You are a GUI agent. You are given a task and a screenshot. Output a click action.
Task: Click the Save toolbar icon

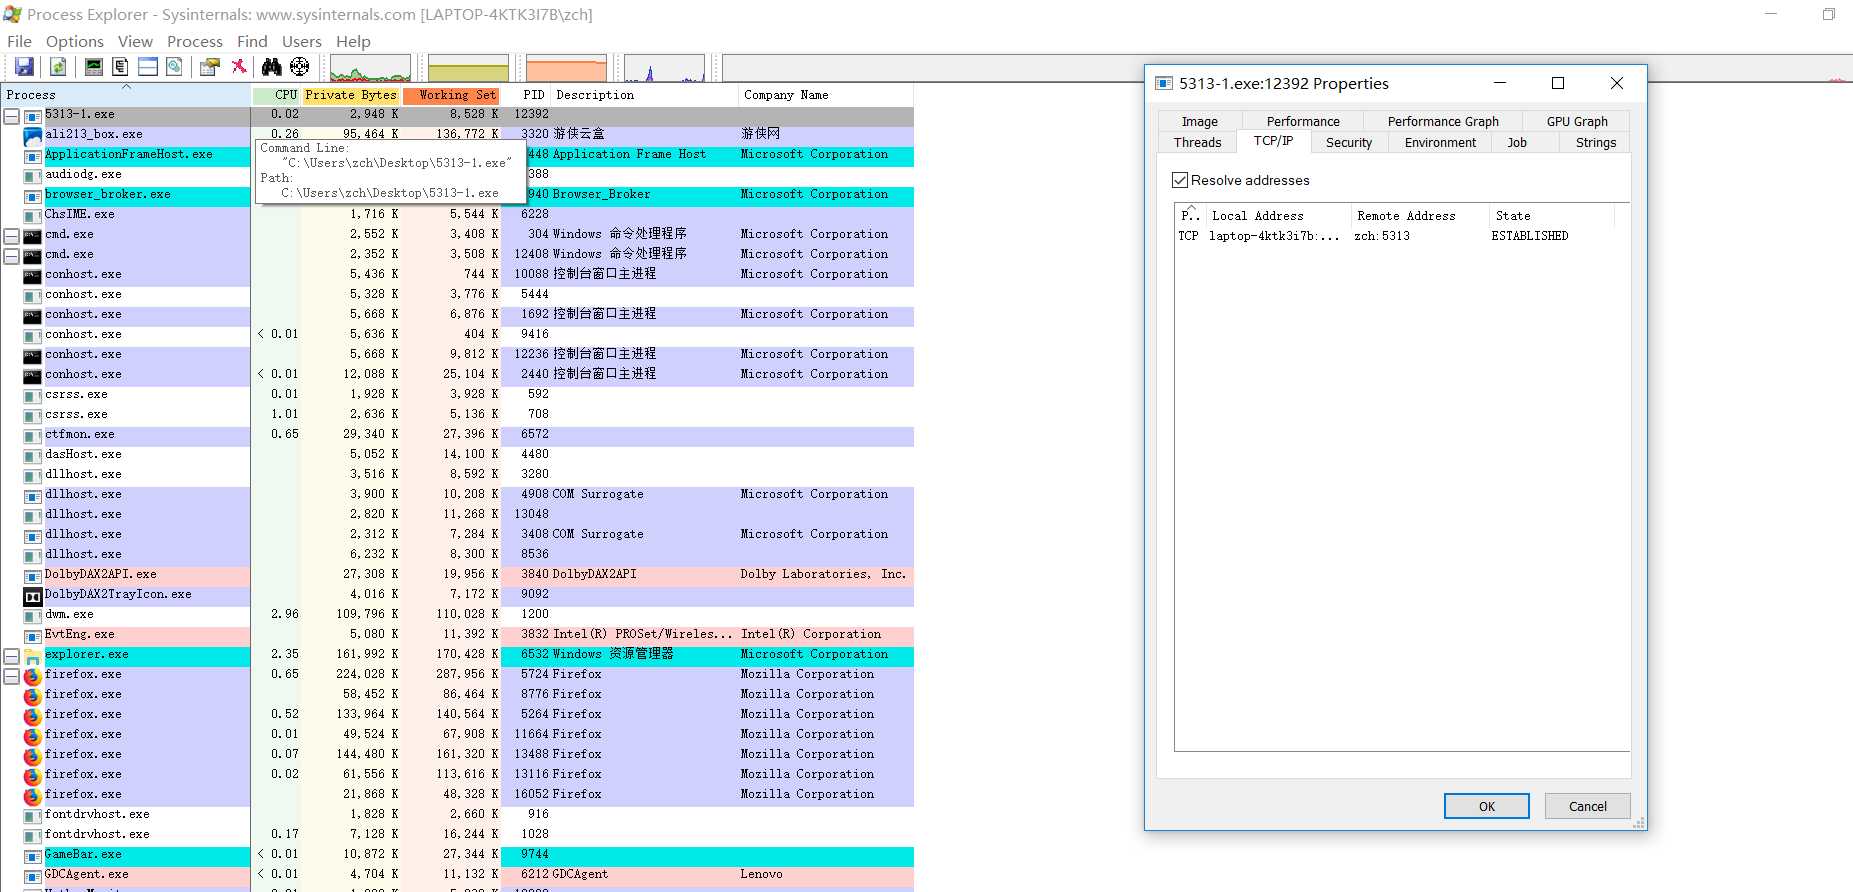pos(24,67)
